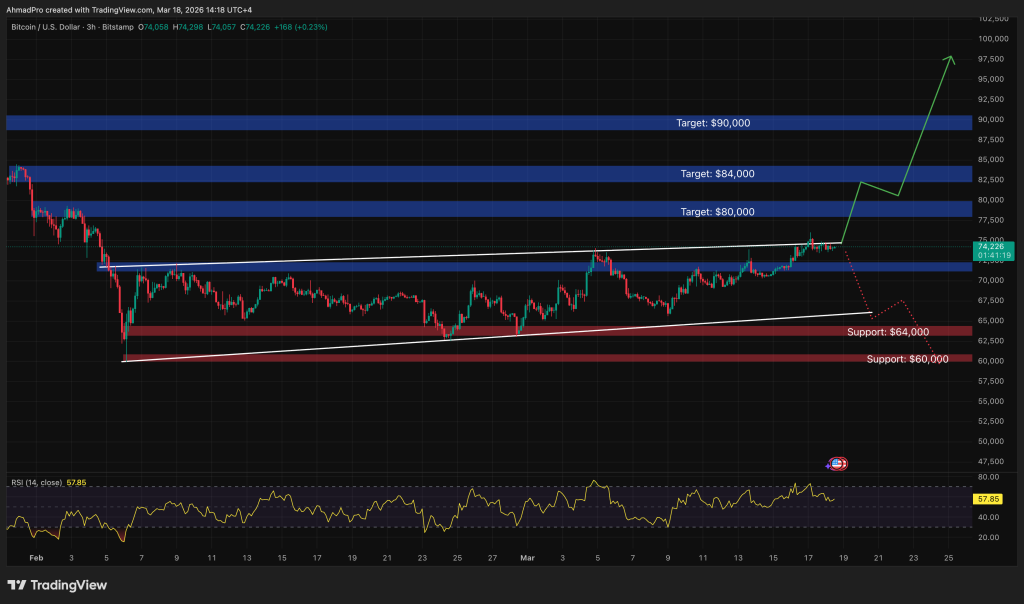Click the green arrowhead of bullish projection

tap(951, 59)
